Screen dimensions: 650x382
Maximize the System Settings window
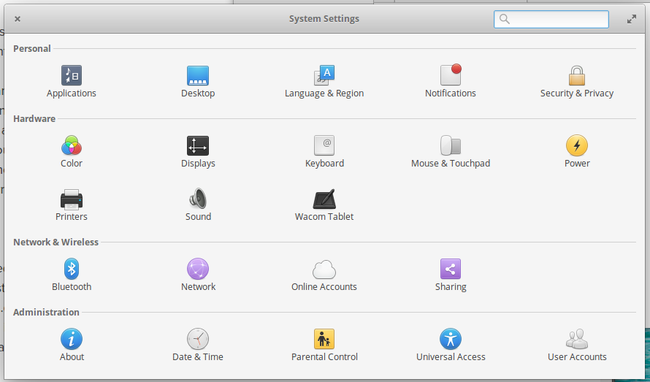(631, 19)
